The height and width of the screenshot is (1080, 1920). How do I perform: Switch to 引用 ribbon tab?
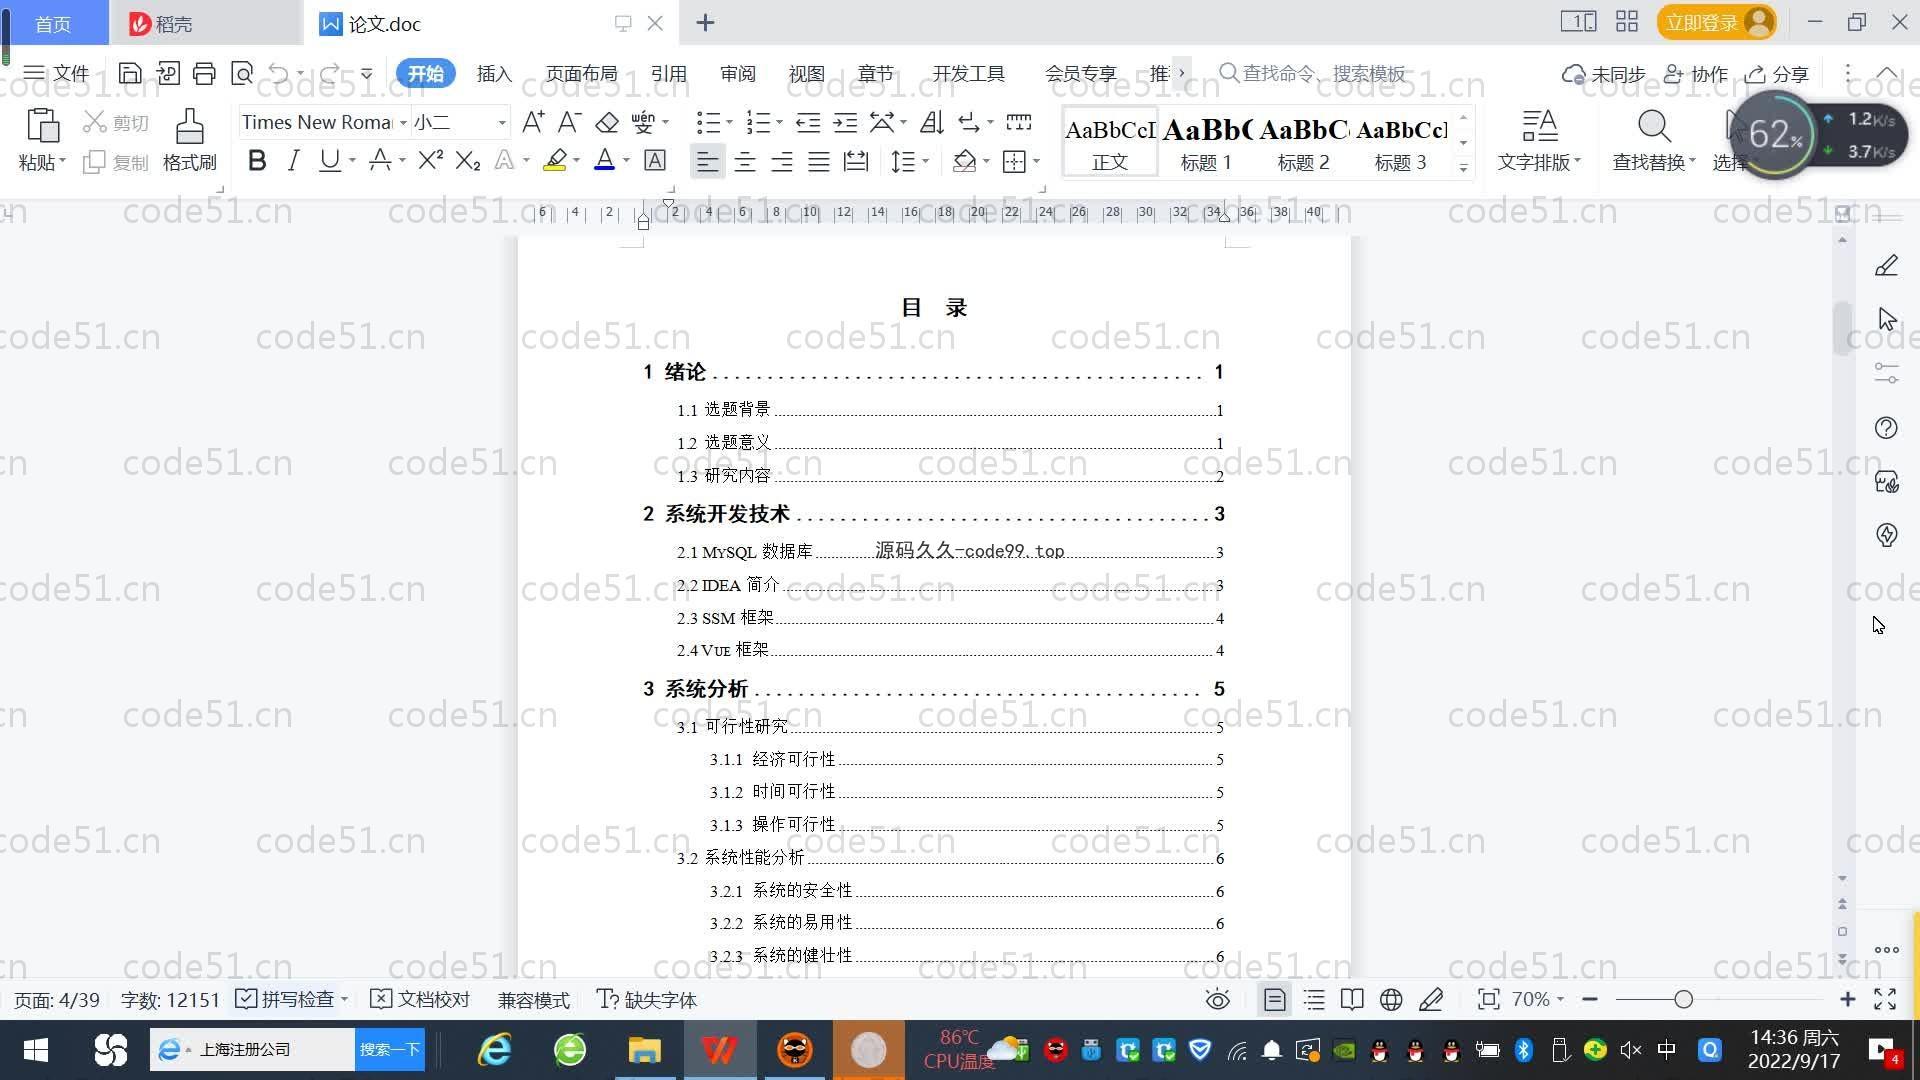click(x=668, y=73)
